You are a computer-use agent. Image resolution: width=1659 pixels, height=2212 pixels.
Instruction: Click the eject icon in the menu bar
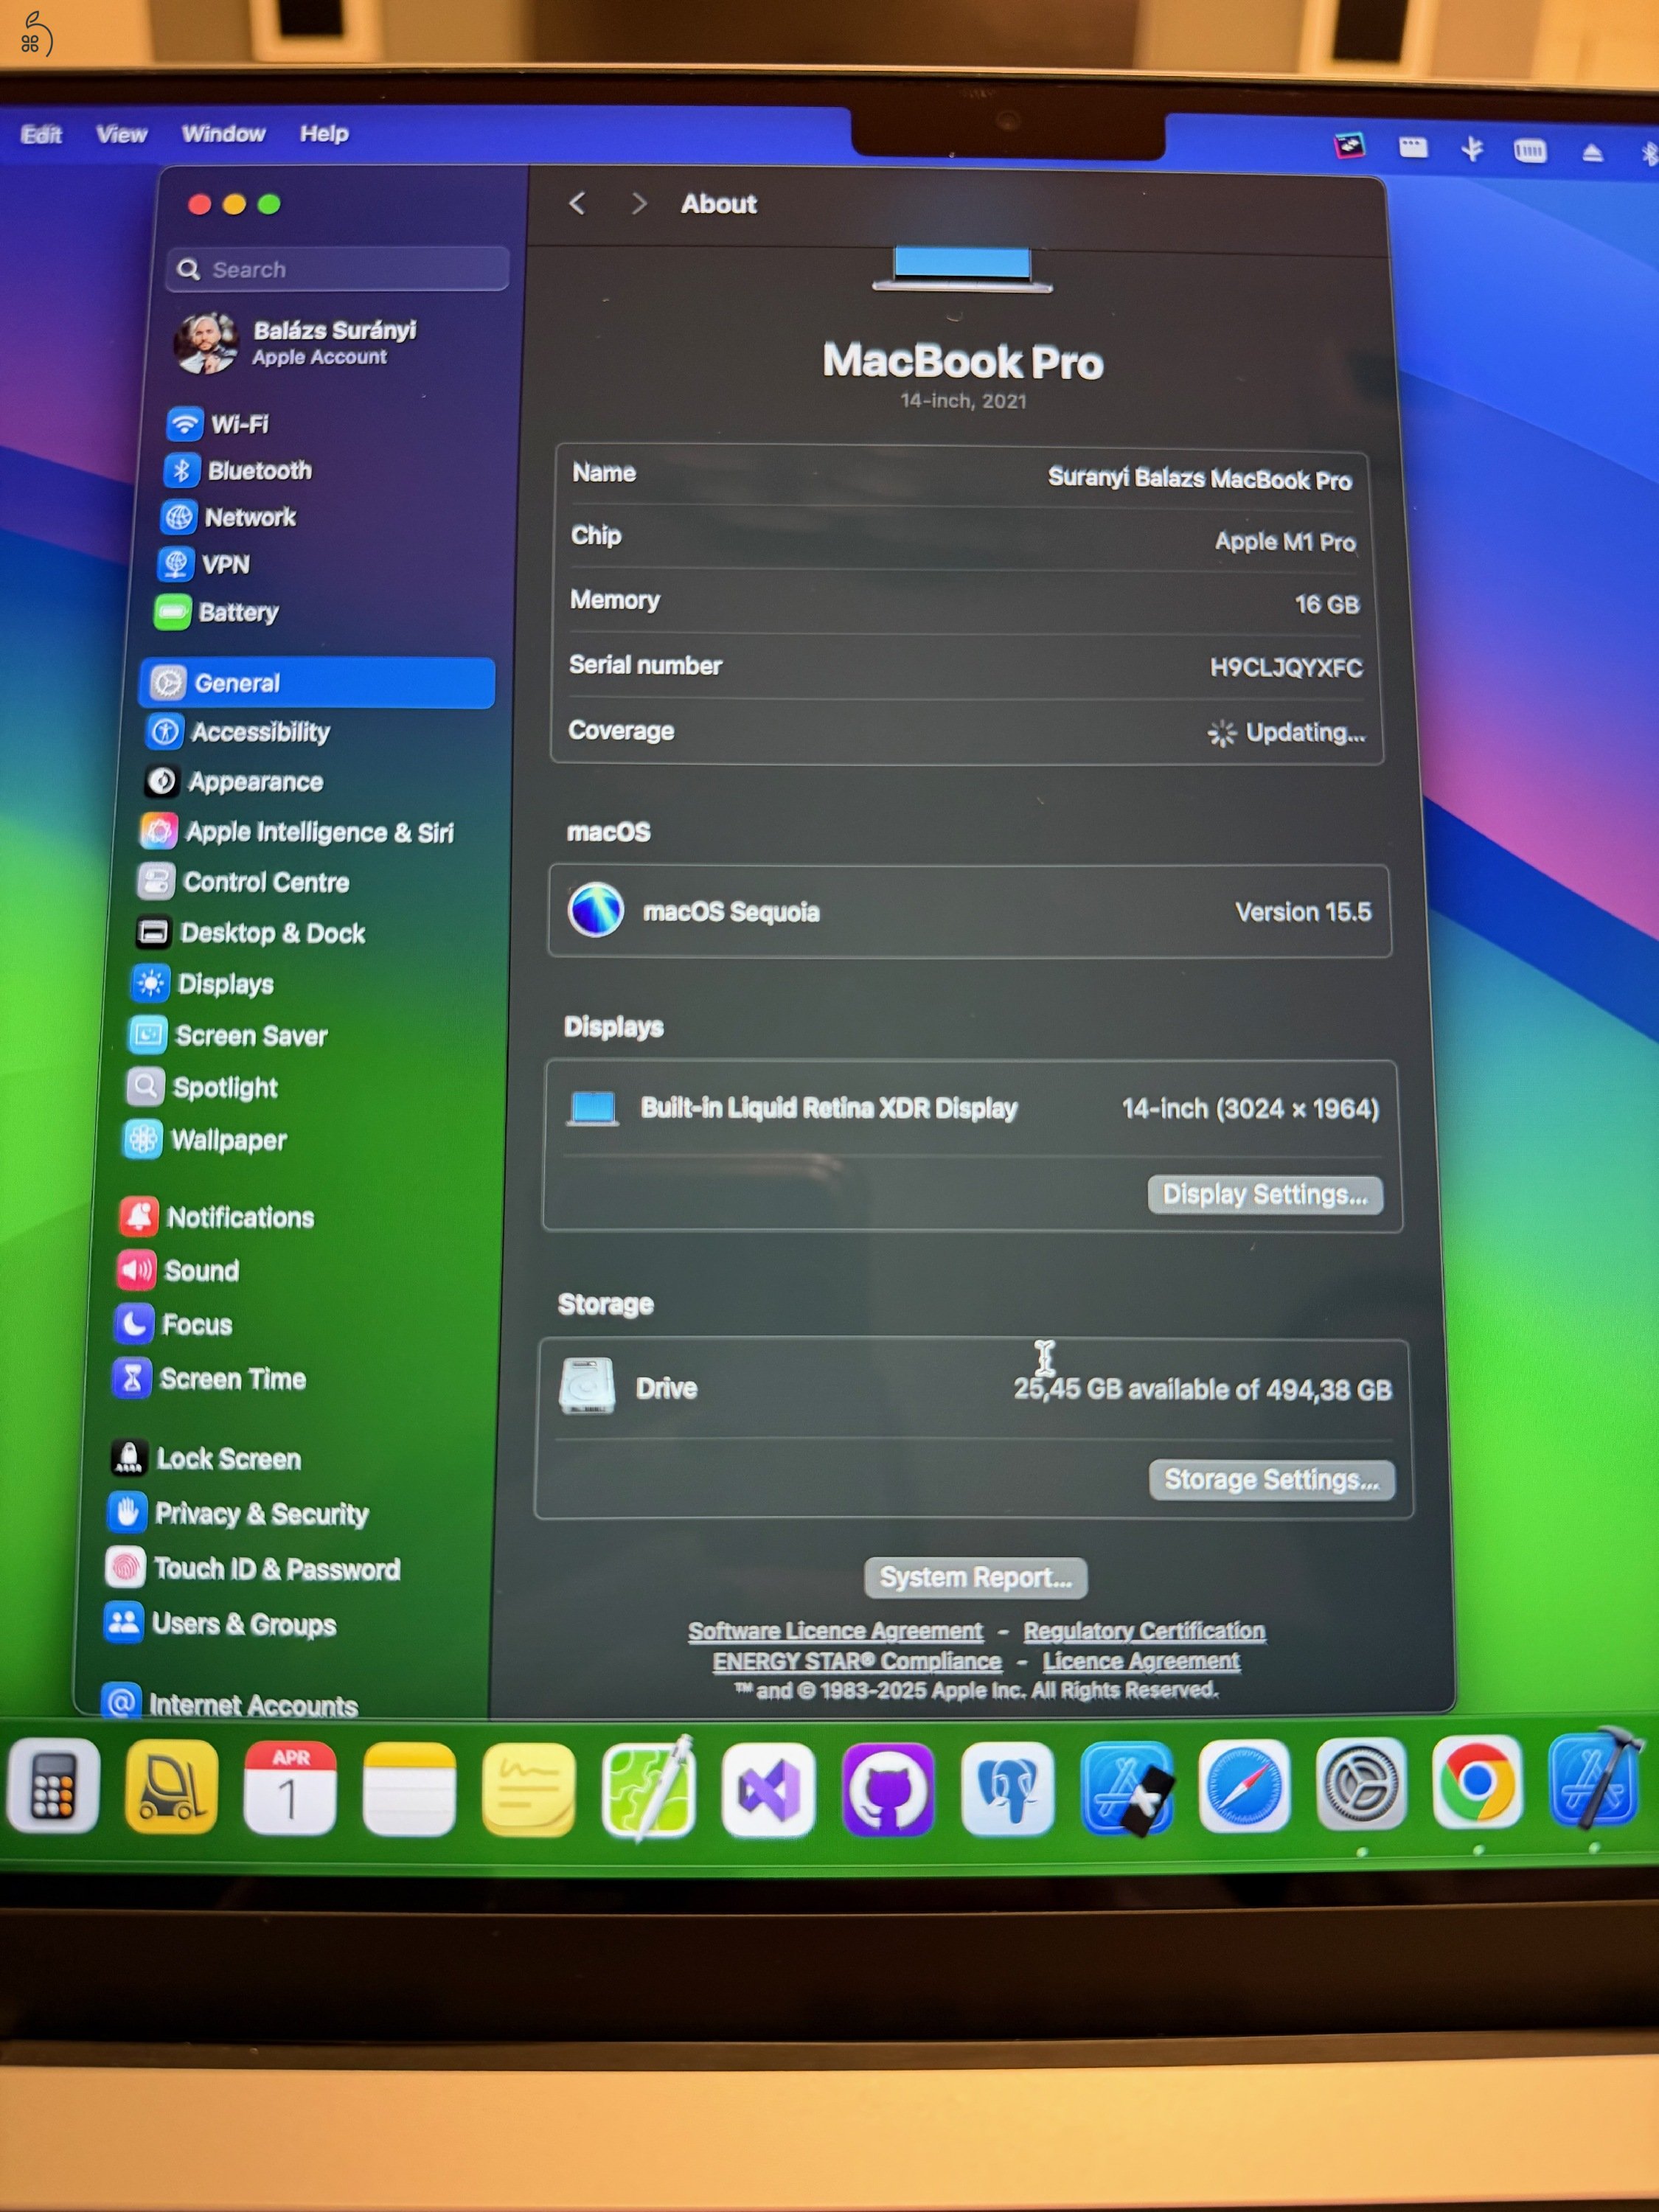point(1591,152)
